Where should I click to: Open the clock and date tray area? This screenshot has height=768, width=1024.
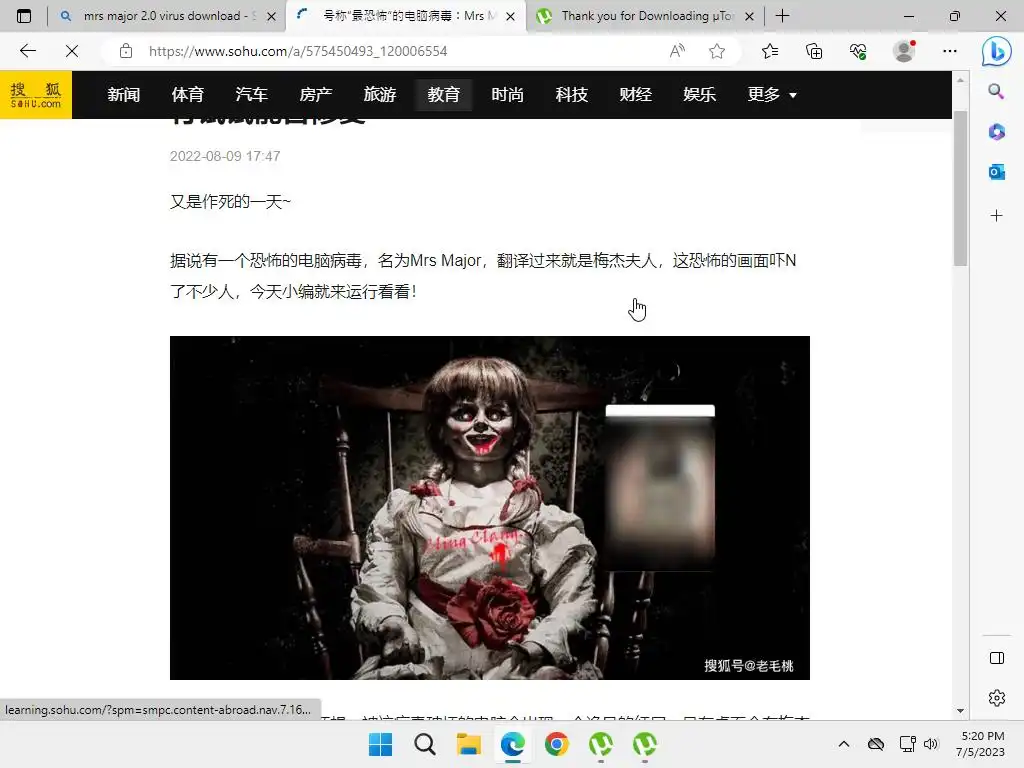981,744
